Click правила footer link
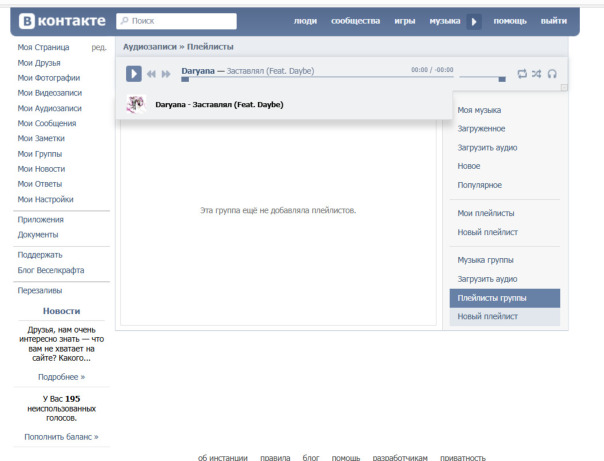Screen dimensions: 604x461 click(275, 457)
